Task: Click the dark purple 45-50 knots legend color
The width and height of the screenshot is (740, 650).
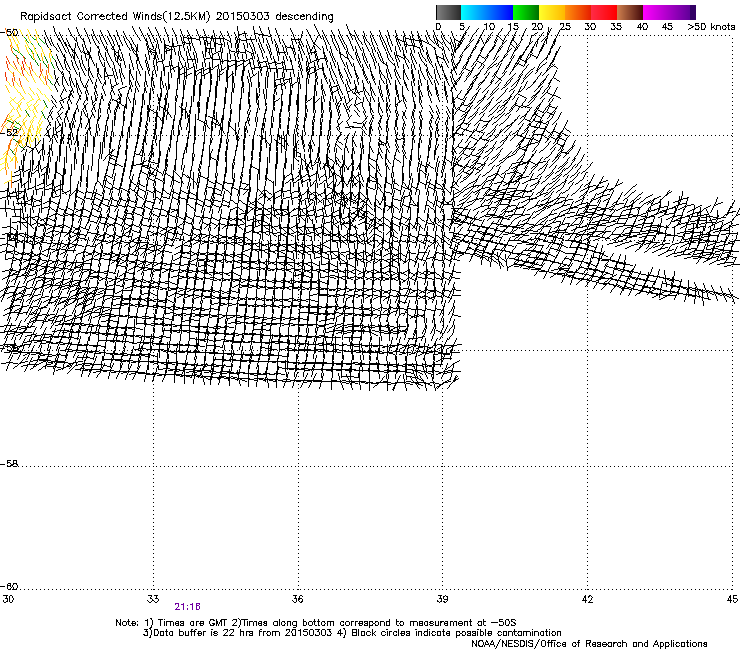Action: [682, 12]
